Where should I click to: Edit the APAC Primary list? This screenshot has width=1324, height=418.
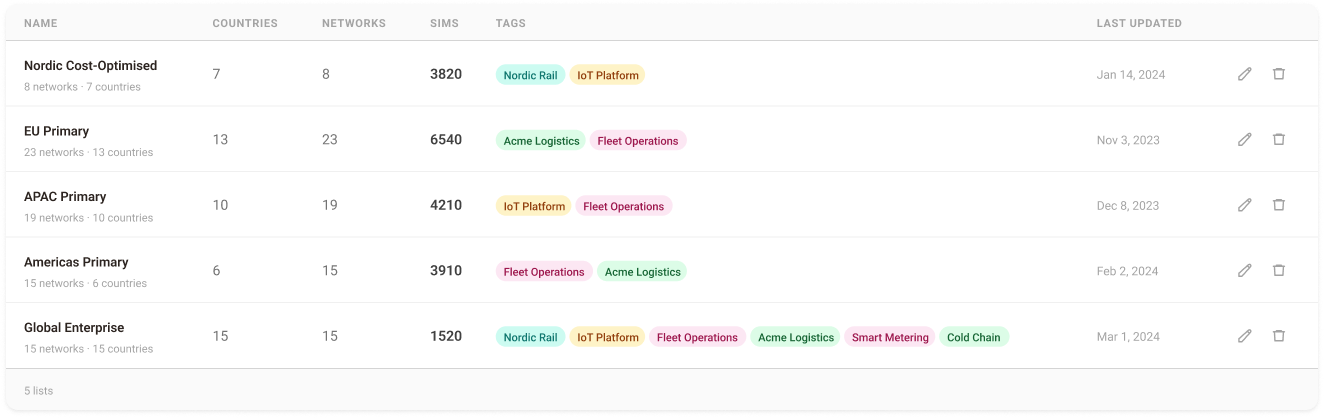[1245, 205]
